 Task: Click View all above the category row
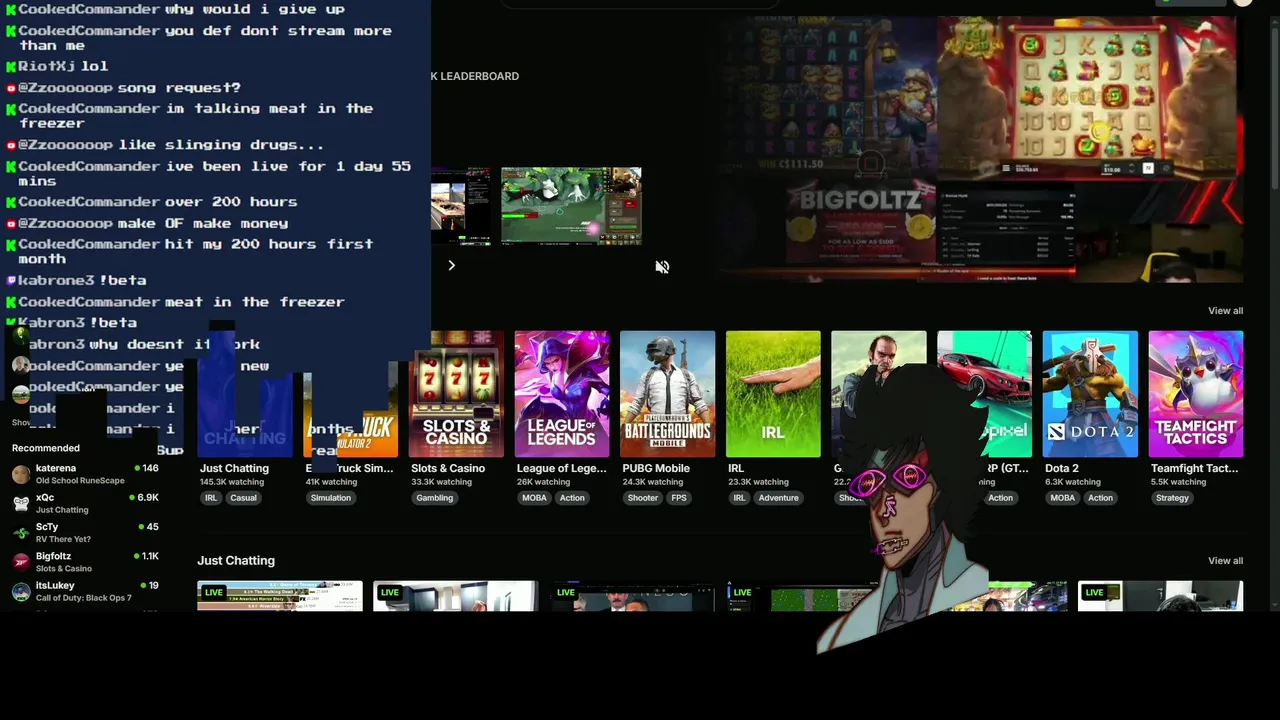[1225, 311]
